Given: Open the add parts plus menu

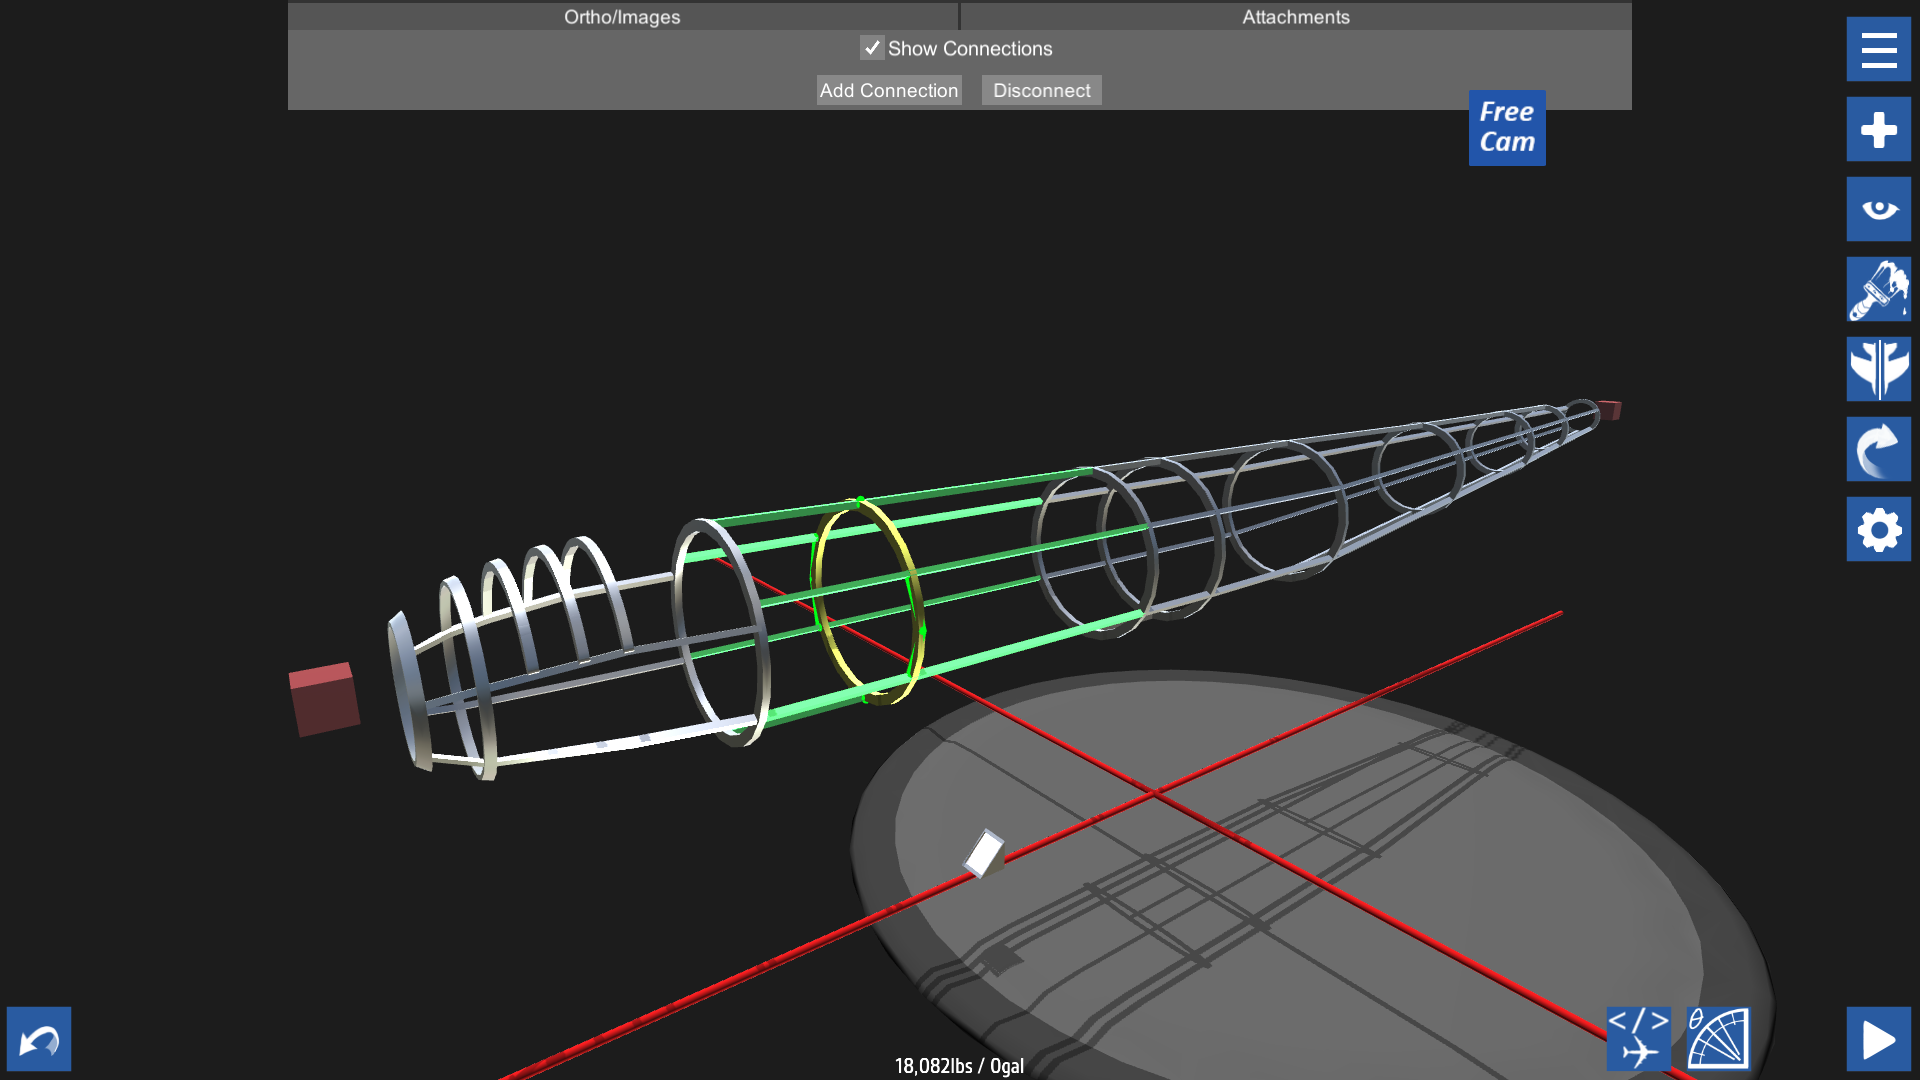Looking at the screenshot, I should 1878,129.
